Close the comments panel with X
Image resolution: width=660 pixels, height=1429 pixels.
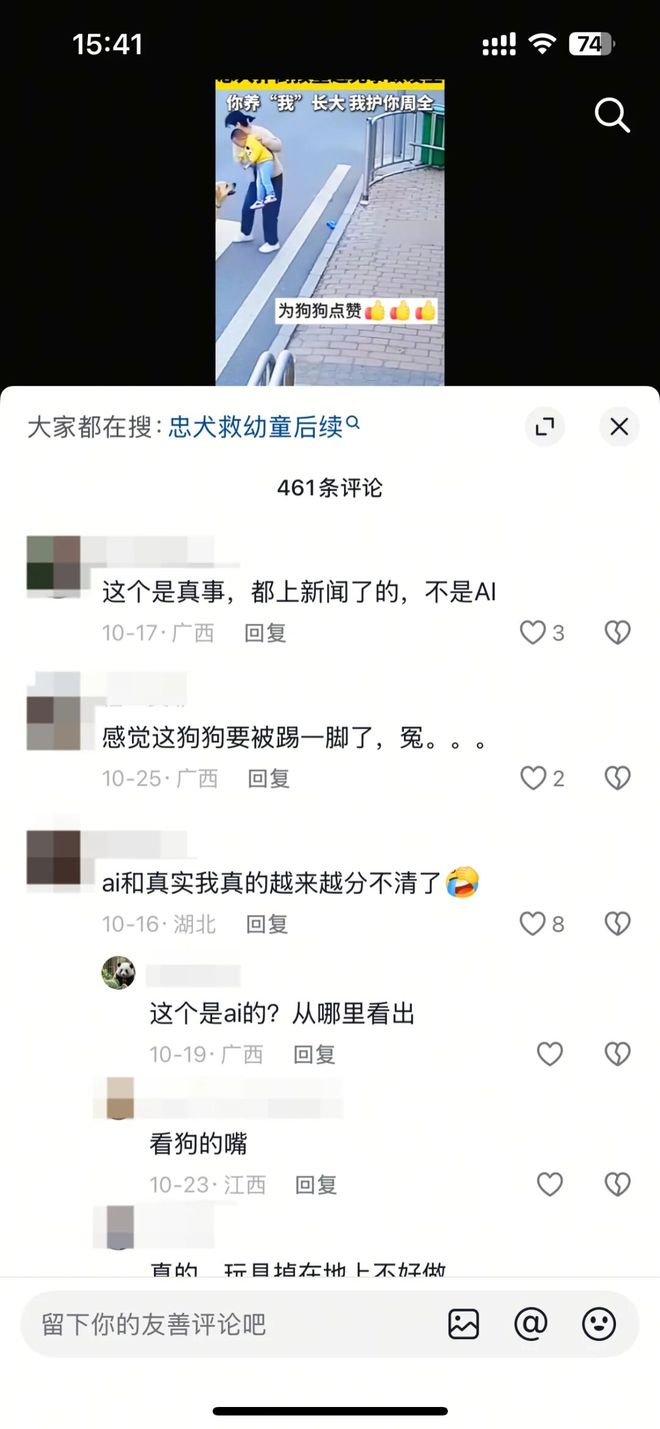tap(619, 427)
